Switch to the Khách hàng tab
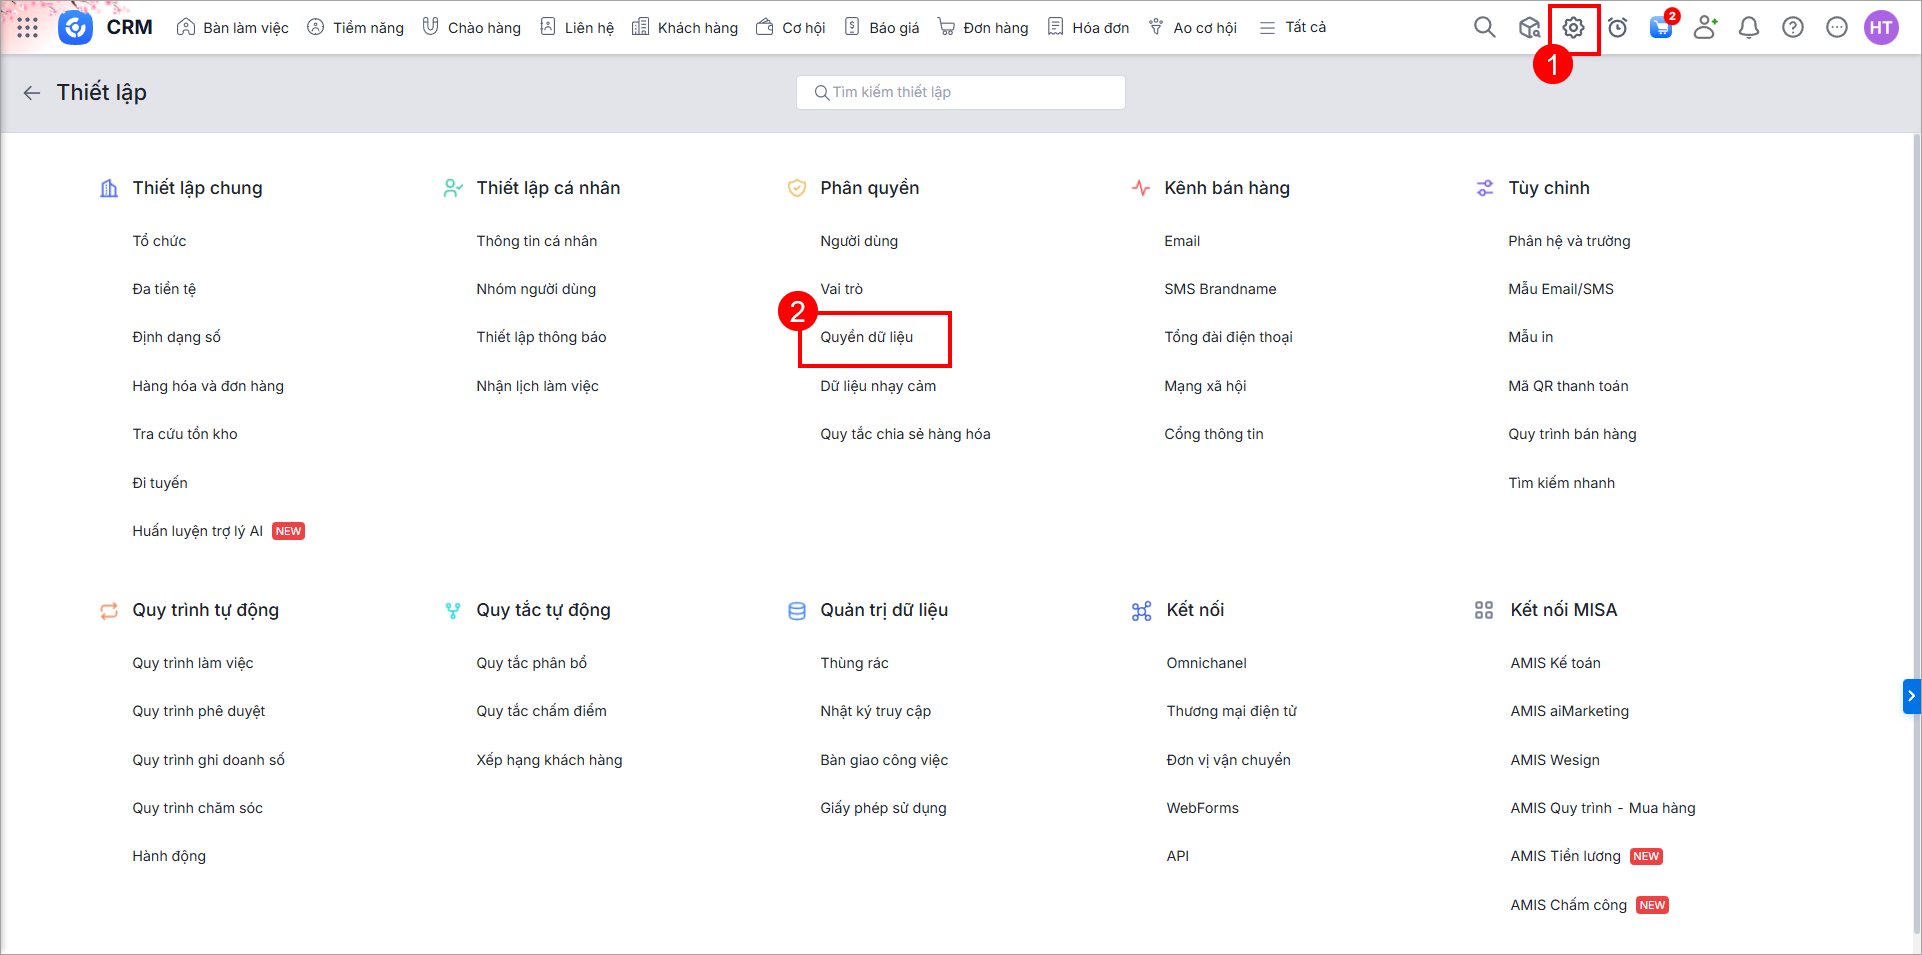The image size is (1922, 955). click(x=685, y=28)
